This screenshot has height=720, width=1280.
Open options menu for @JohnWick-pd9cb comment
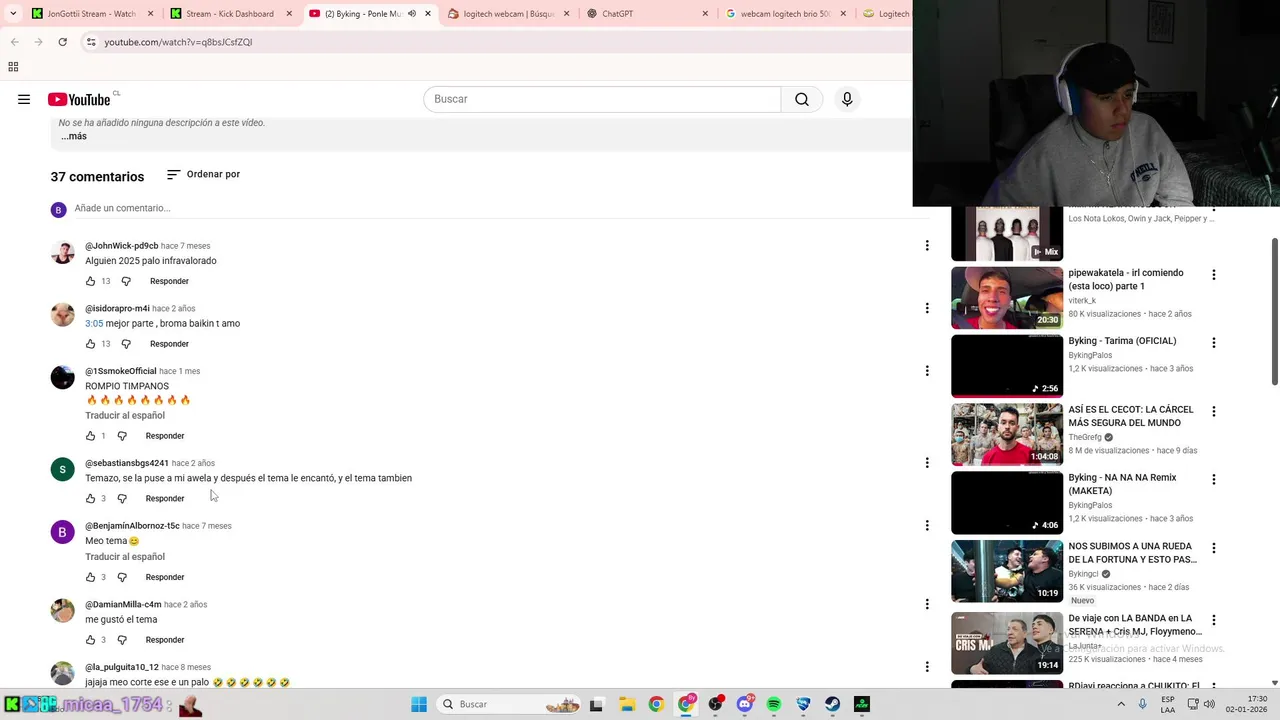point(927,245)
